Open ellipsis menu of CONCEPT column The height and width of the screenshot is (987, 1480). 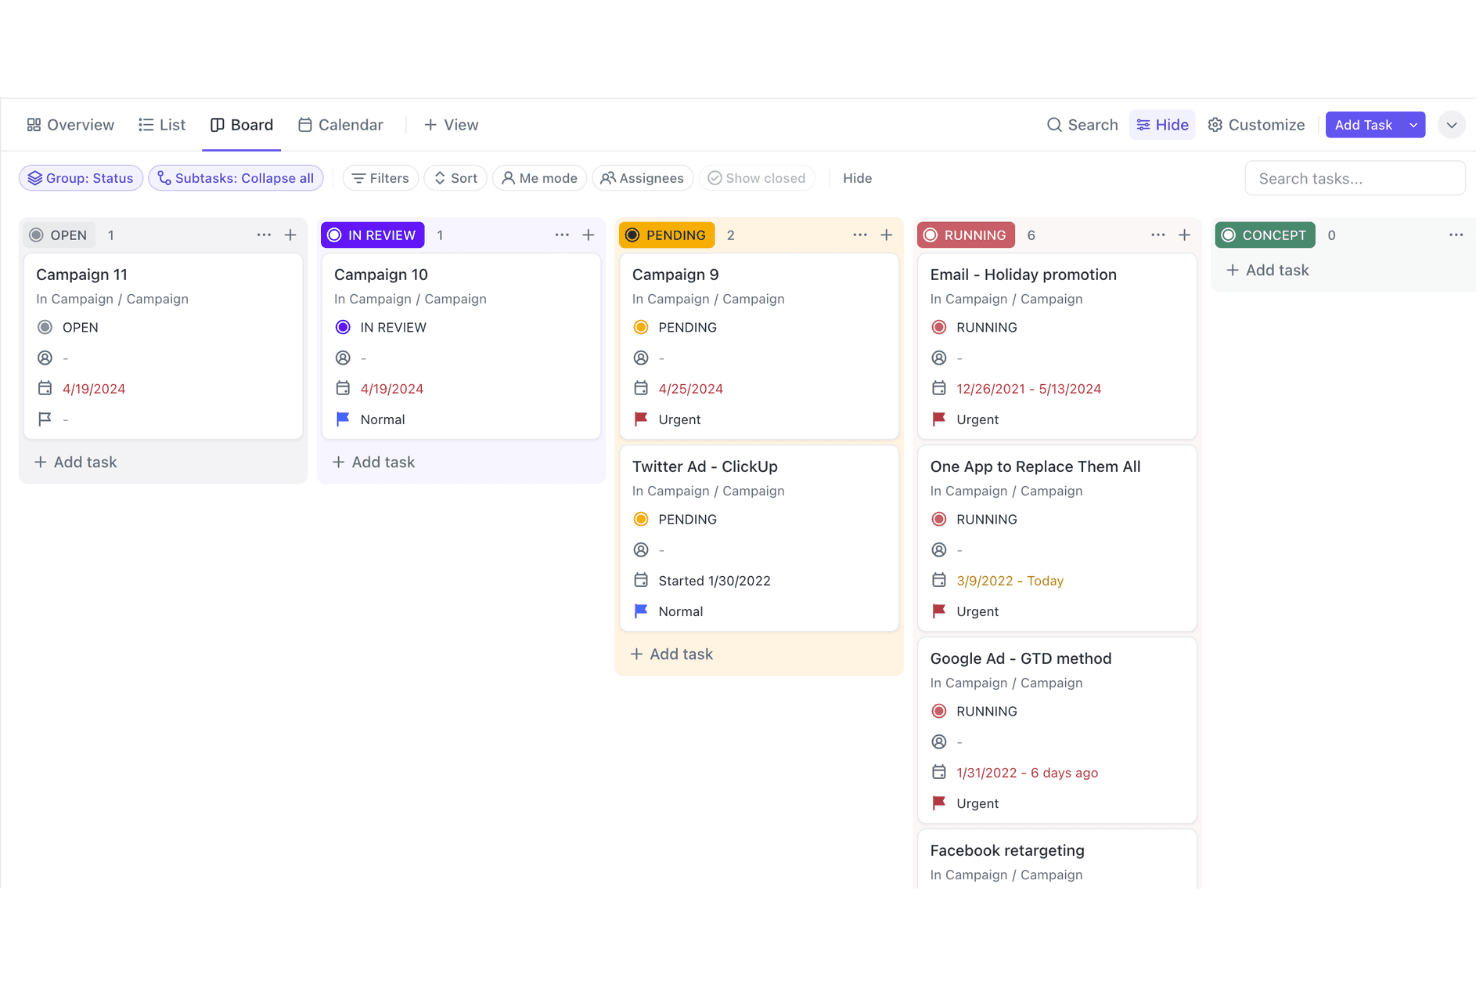click(x=1456, y=235)
